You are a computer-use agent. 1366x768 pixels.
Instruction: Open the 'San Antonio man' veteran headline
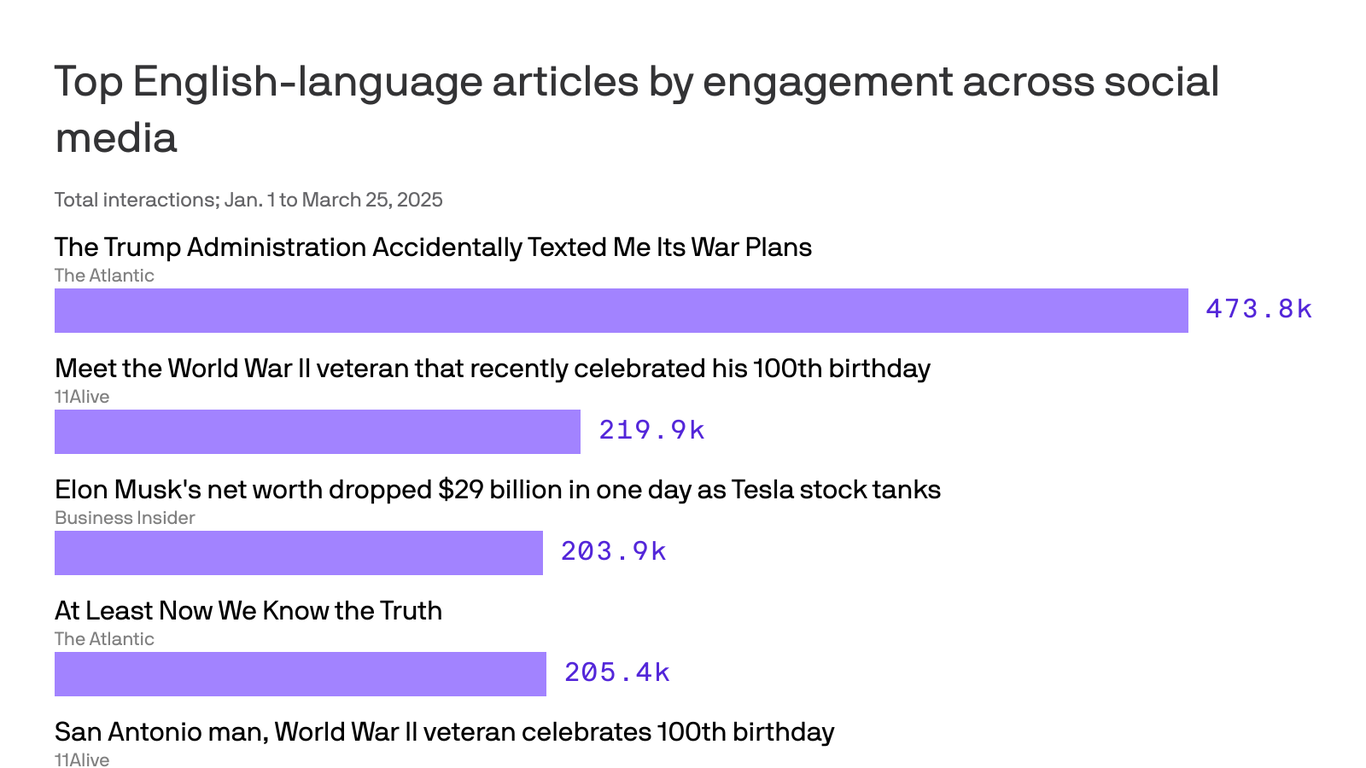(x=444, y=732)
